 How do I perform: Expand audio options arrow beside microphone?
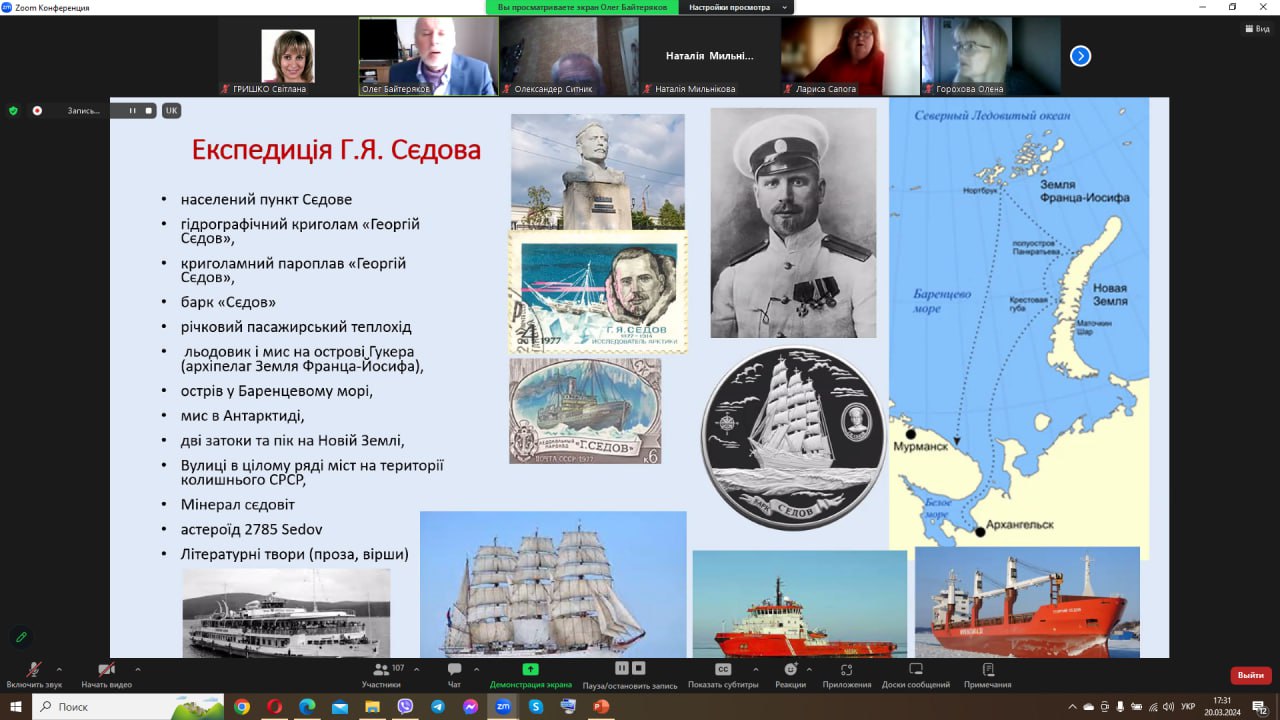click(x=59, y=669)
